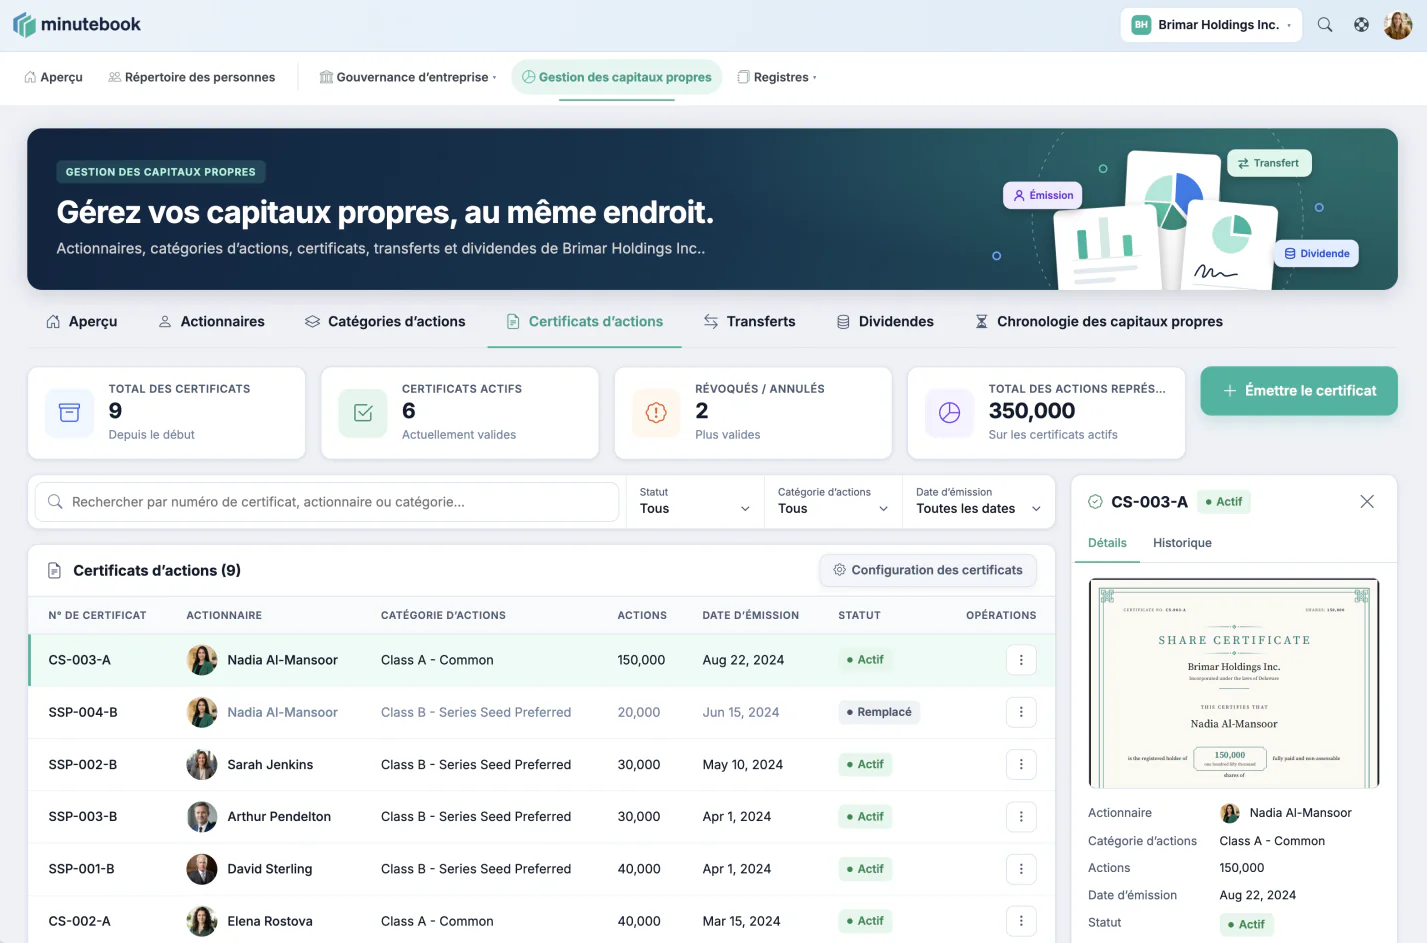This screenshot has width=1427, height=943.
Task: Close the CS-003-A details panel
Action: (x=1367, y=502)
